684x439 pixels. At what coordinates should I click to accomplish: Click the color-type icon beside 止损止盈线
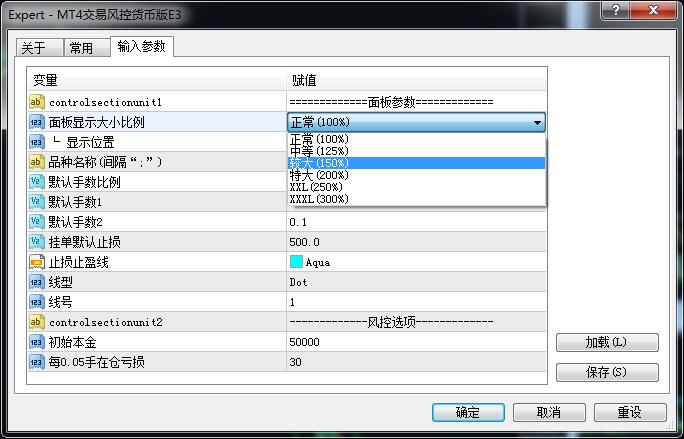(37, 262)
